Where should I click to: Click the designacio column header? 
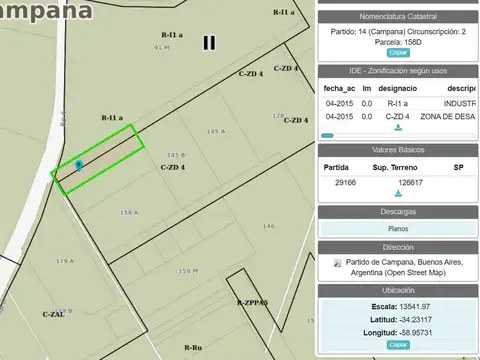tap(398, 88)
